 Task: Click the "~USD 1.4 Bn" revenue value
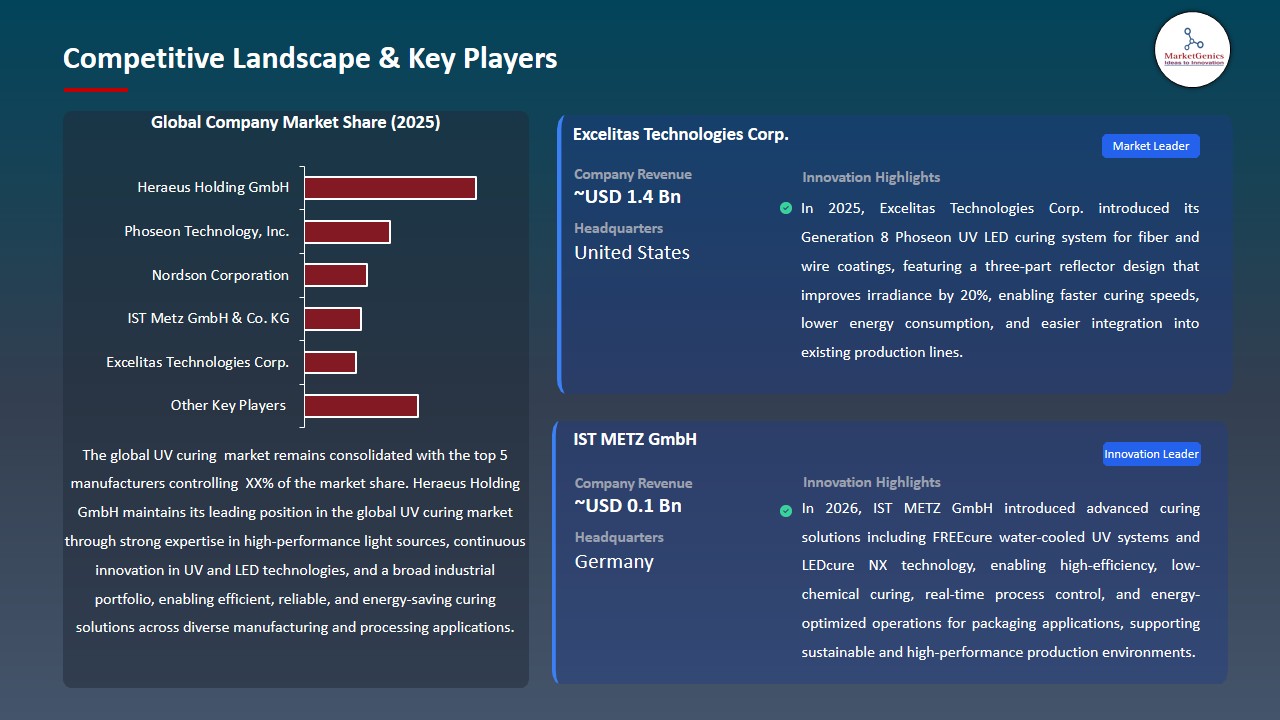(x=627, y=197)
